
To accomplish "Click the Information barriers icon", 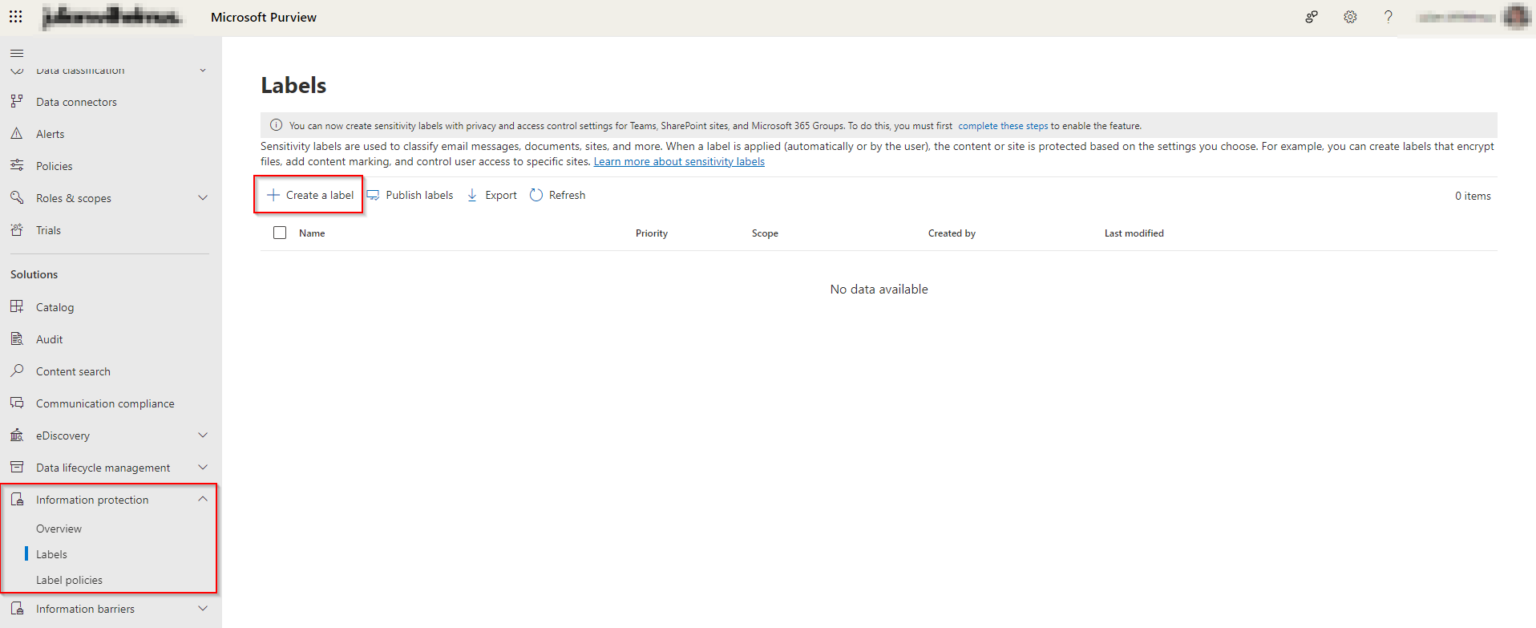I will (x=17, y=609).
